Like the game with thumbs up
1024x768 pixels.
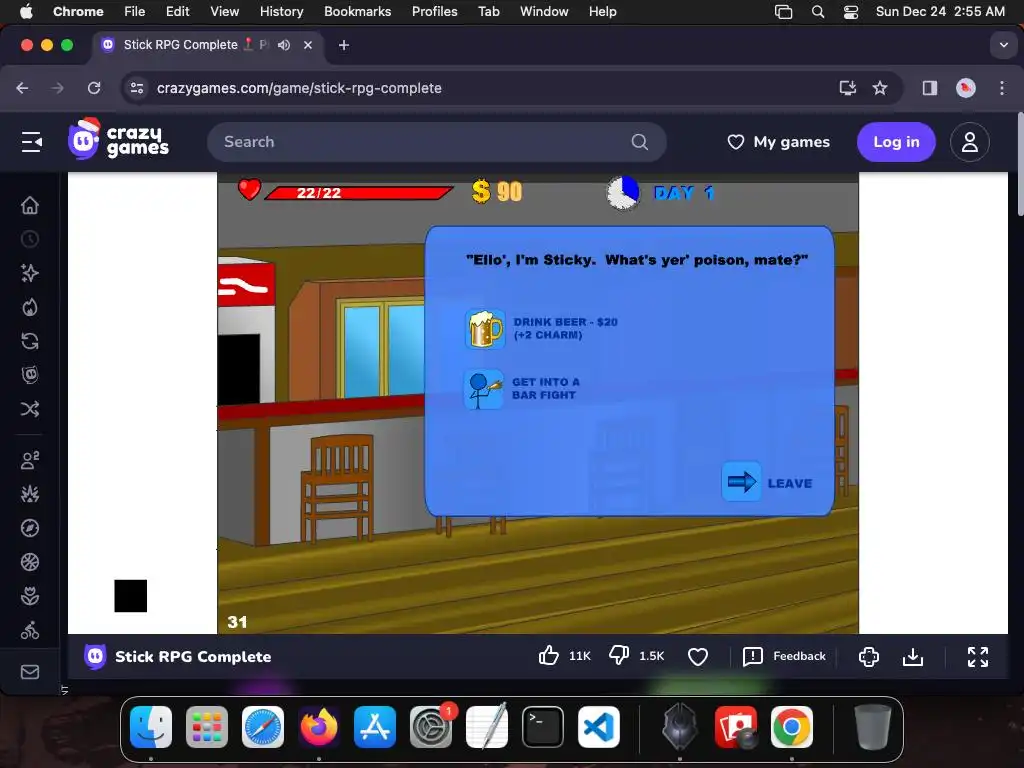(x=549, y=656)
